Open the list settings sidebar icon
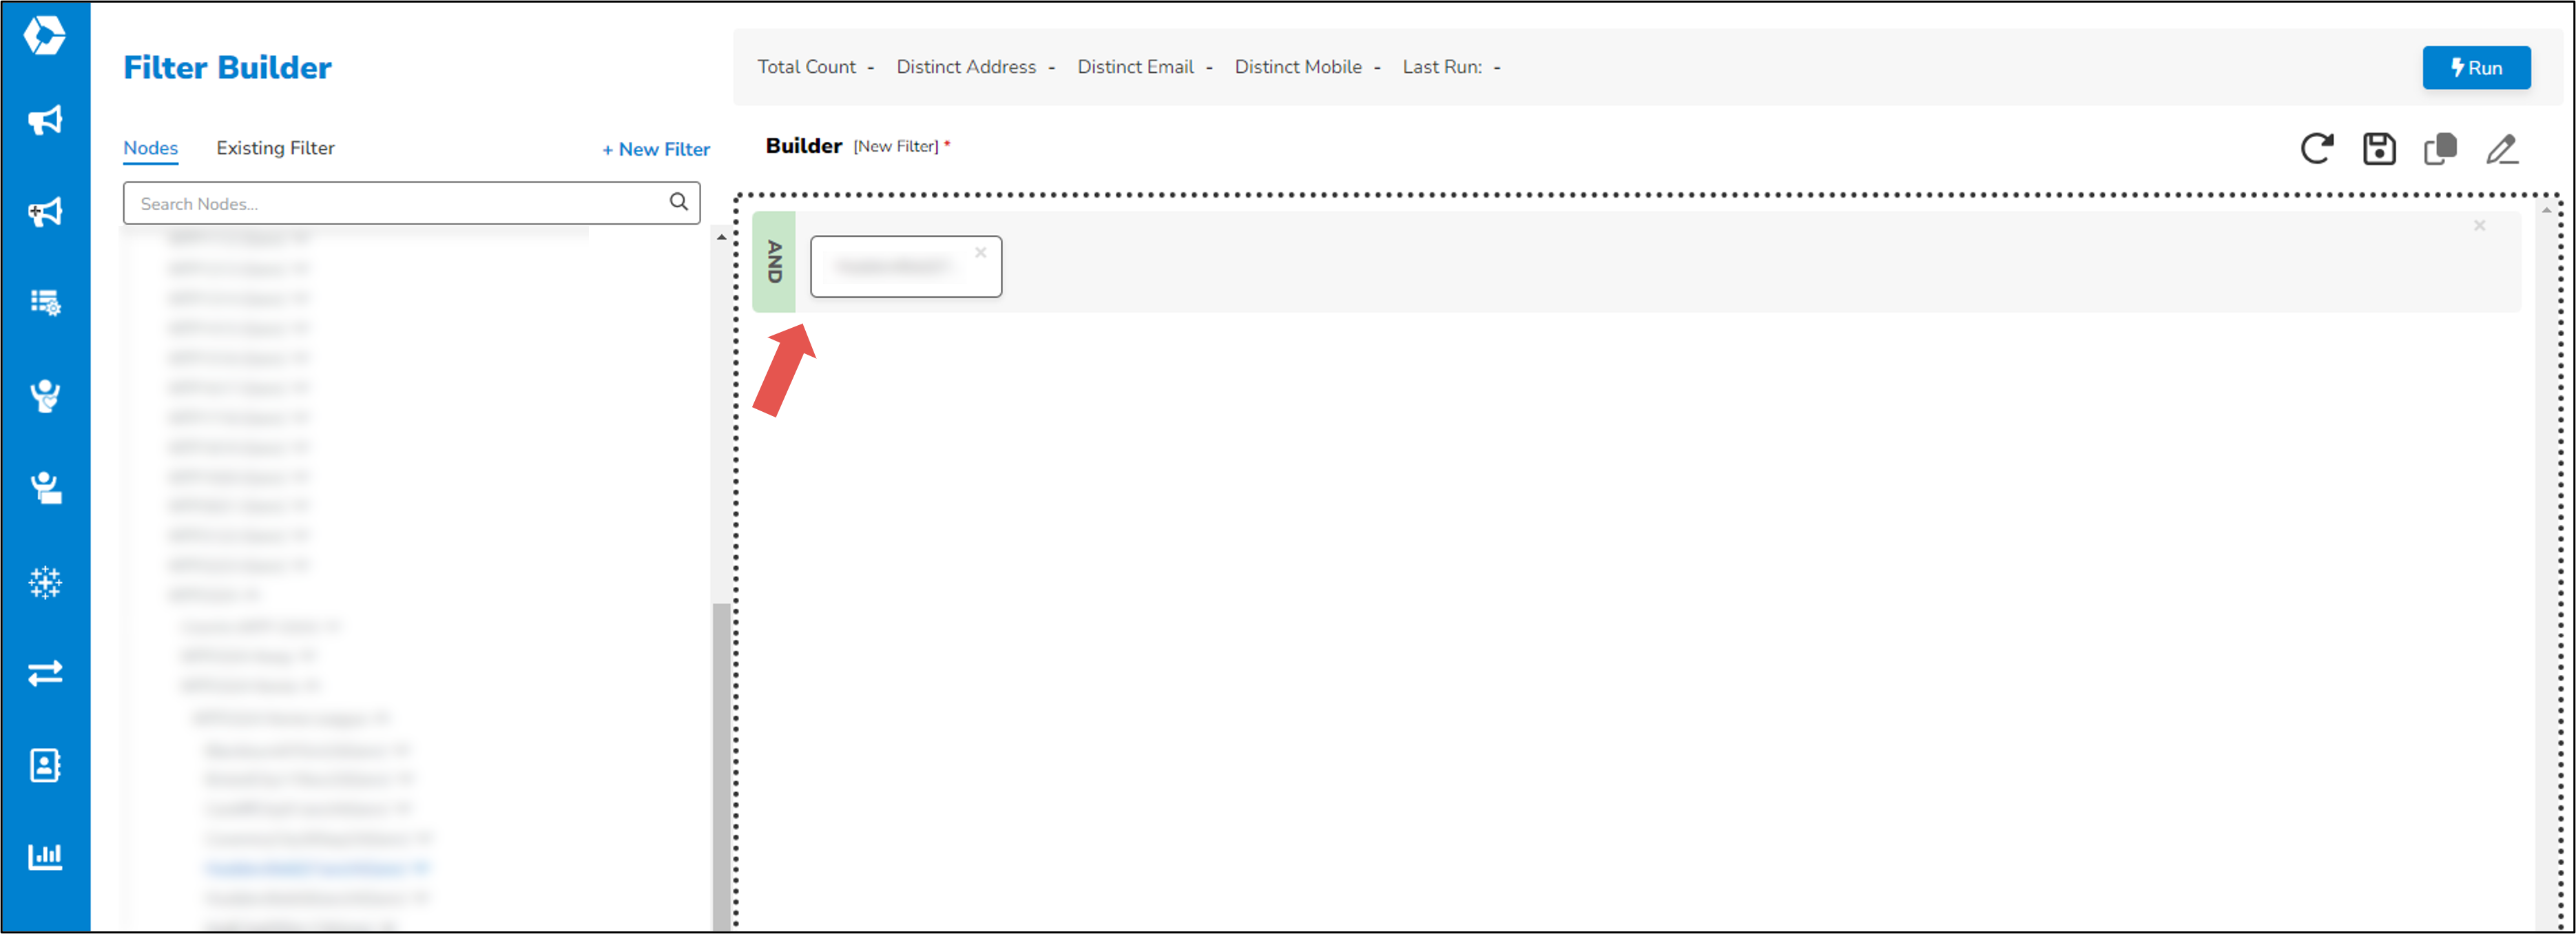Viewport: 2576px width, 934px height. click(45, 302)
